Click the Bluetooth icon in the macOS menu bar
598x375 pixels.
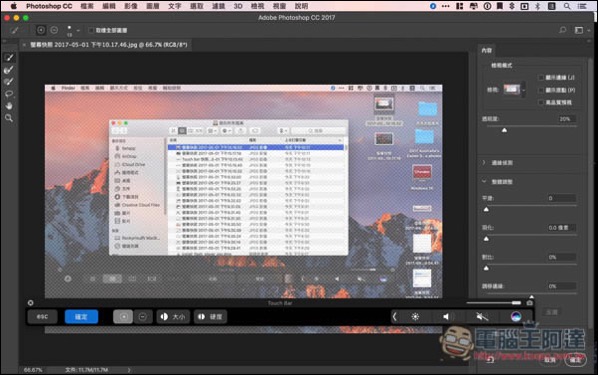pos(538,6)
